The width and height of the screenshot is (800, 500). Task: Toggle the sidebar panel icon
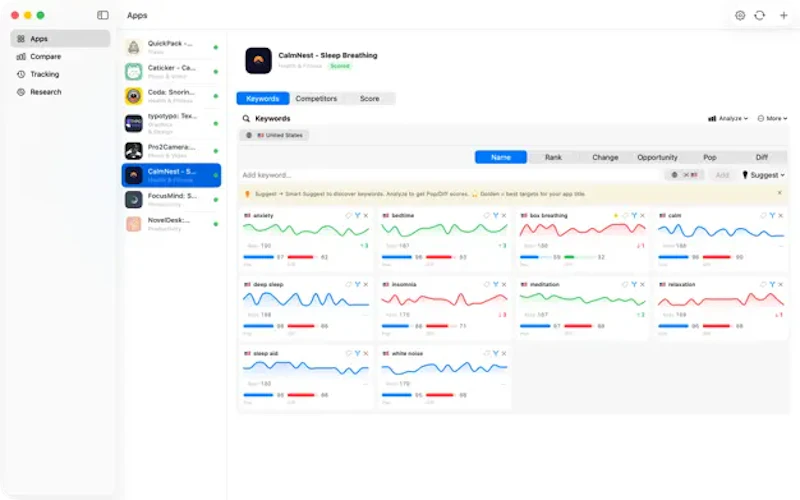tap(103, 15)
